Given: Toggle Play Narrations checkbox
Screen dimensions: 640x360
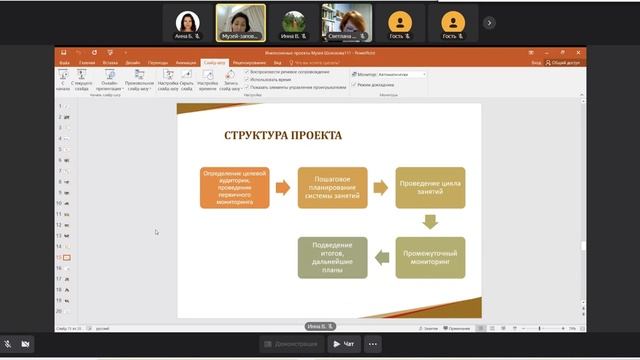Looking at the screenshot, I should tap(247, 72).
